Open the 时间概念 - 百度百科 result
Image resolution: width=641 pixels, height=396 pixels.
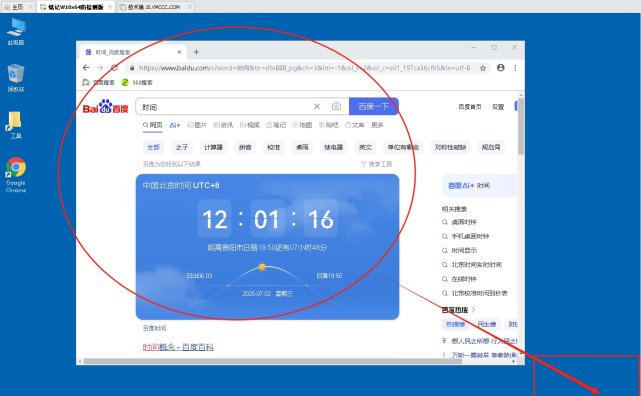click(x=178, y=347)
